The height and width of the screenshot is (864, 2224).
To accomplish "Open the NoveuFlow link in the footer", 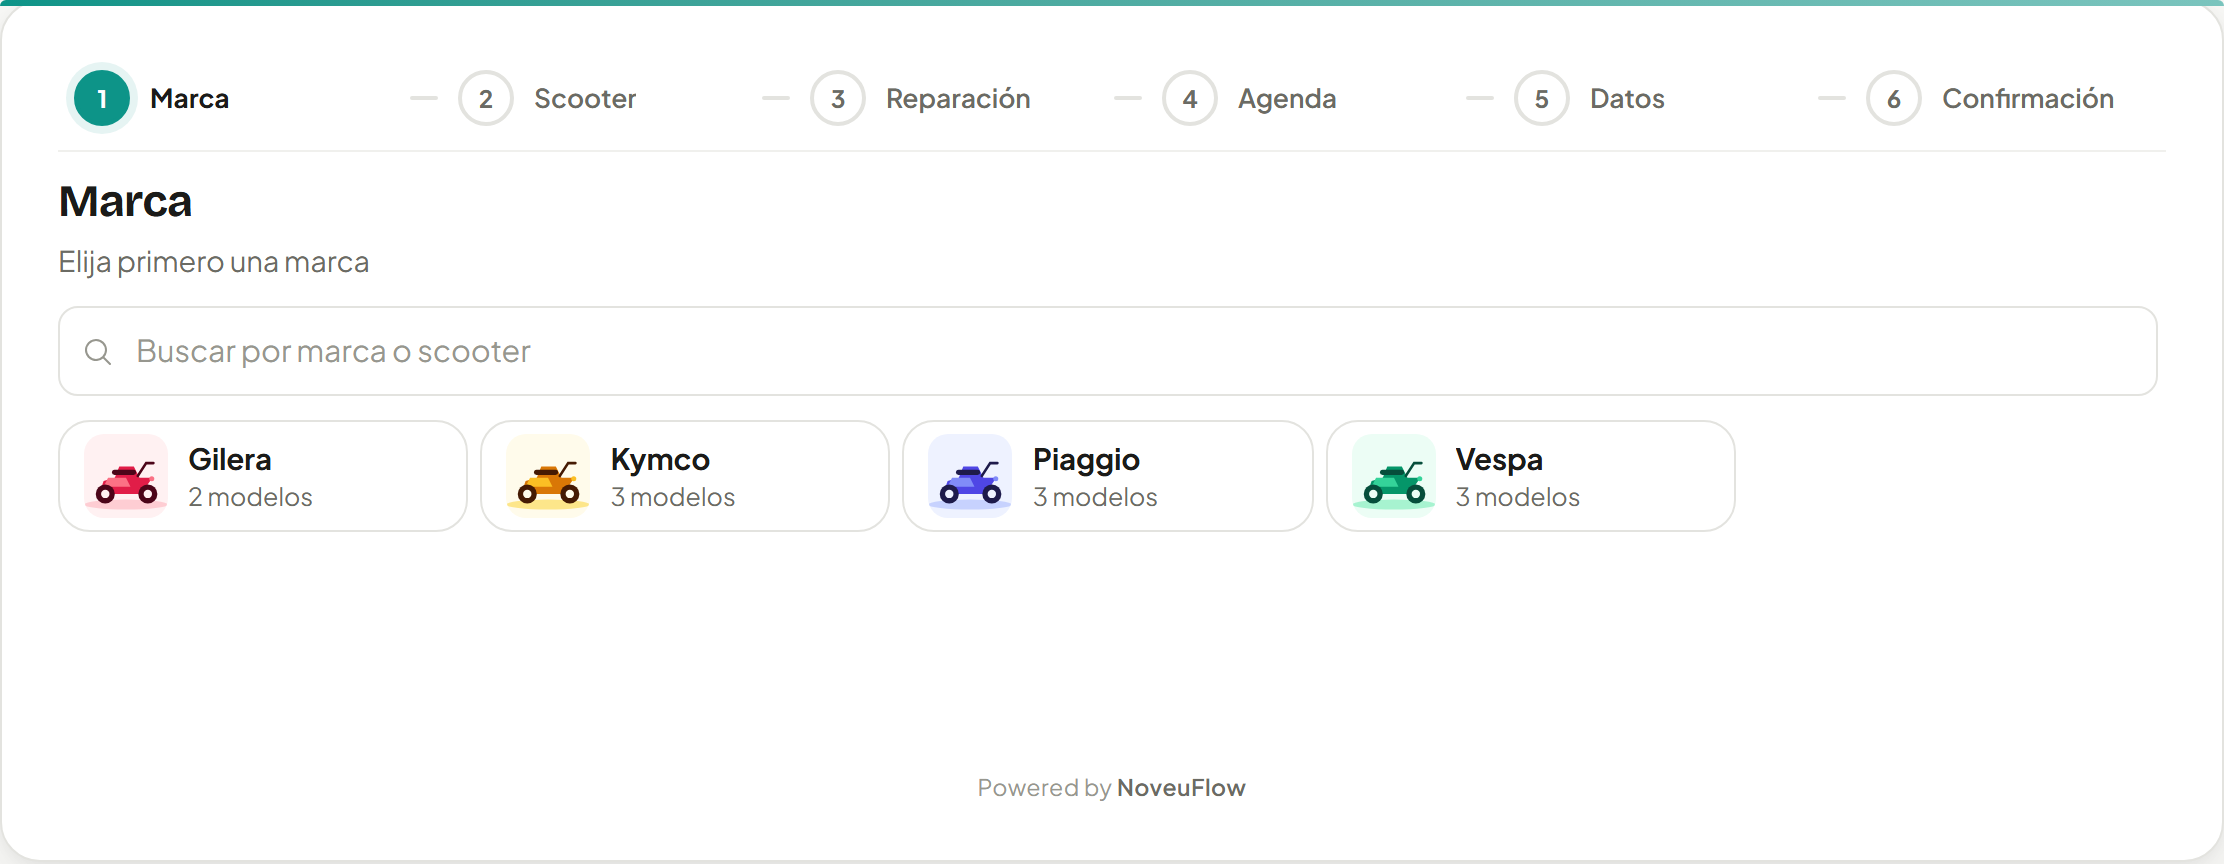I will coord(1181,788).
